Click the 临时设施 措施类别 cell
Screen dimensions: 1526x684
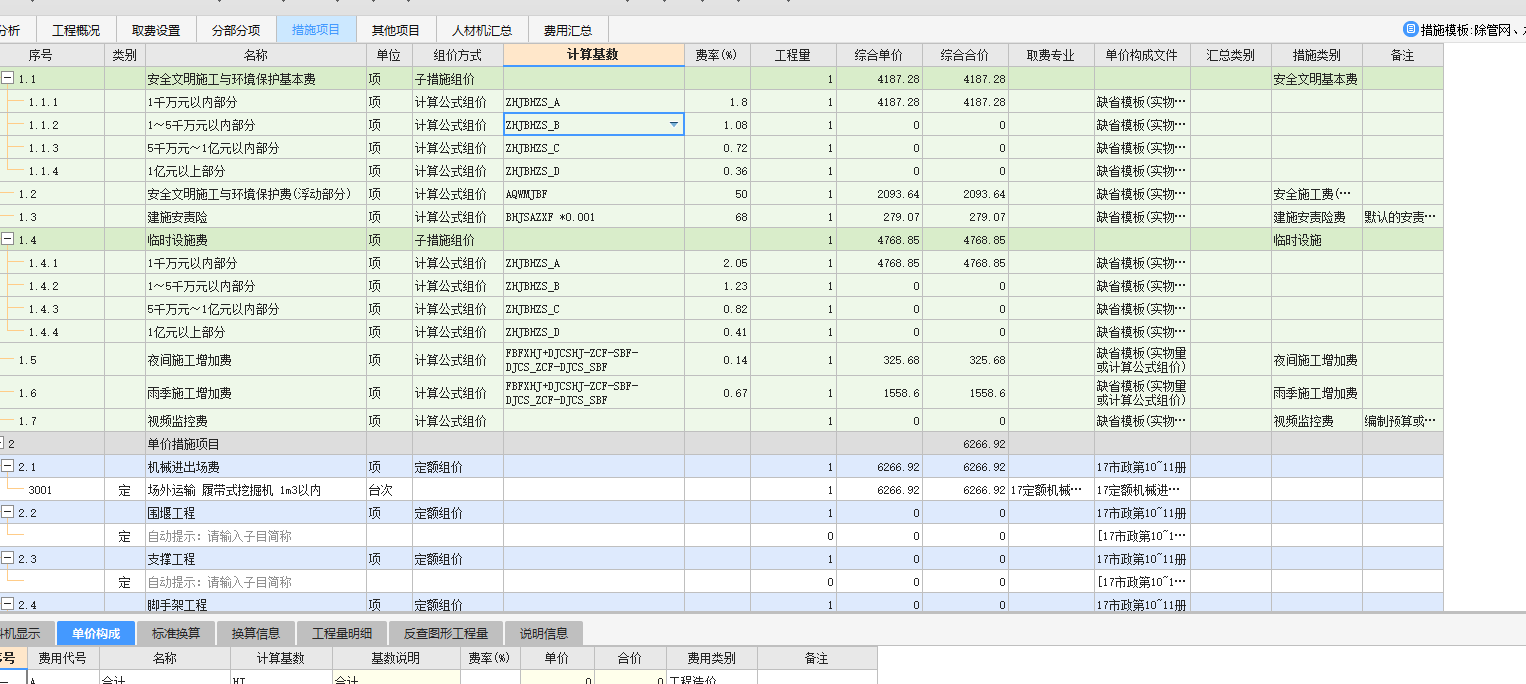click(1317, 240)
